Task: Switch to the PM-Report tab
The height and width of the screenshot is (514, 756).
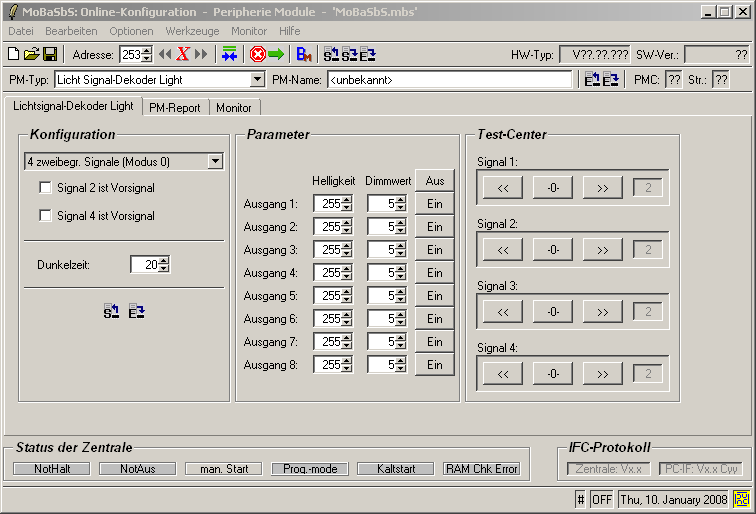Action: point(175,107)
